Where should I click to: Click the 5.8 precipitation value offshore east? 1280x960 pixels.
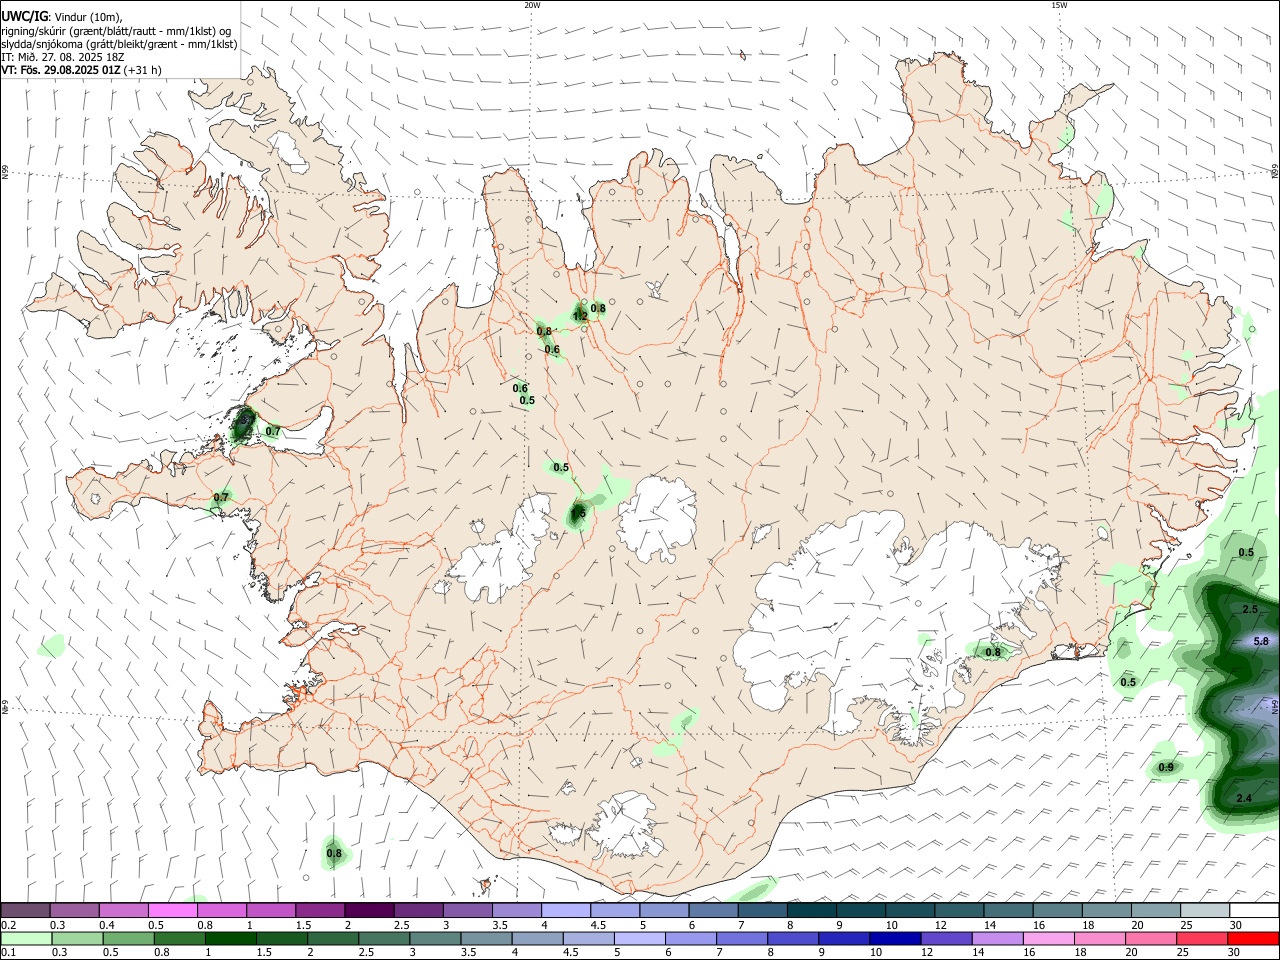point(1261,641)
